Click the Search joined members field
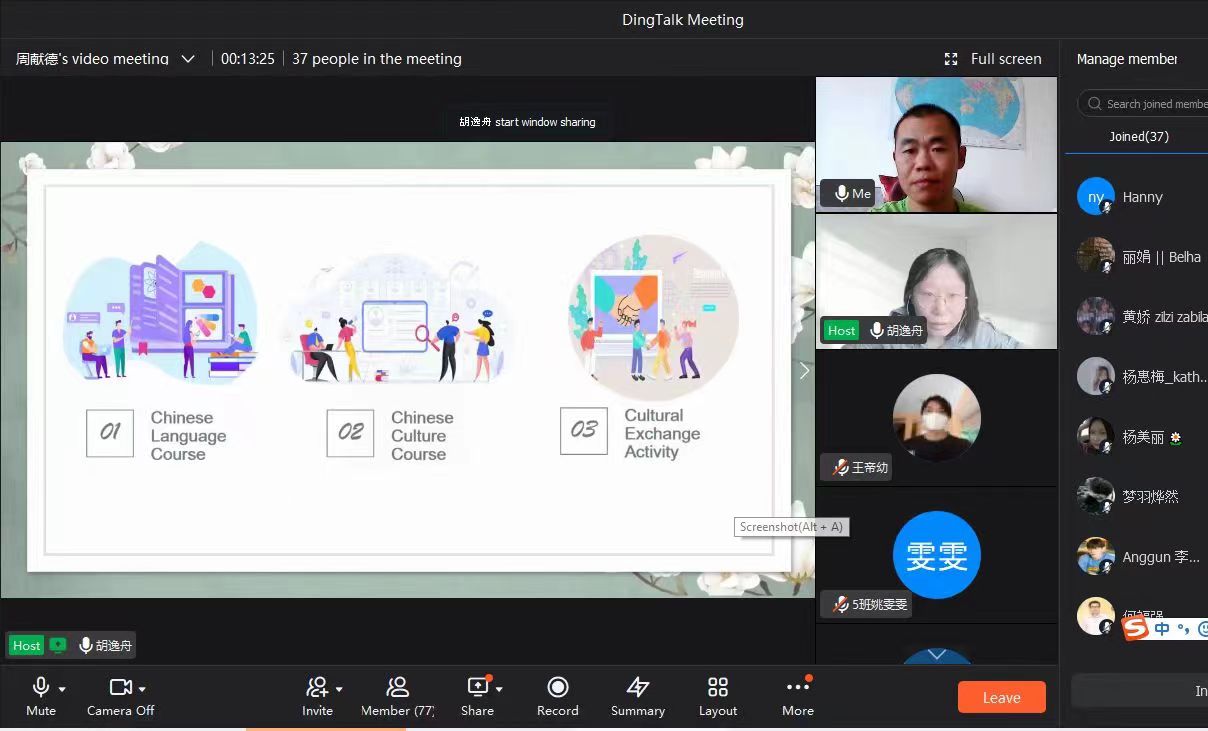This screenshot has width=1208, height=731. tap(1144, 104)
